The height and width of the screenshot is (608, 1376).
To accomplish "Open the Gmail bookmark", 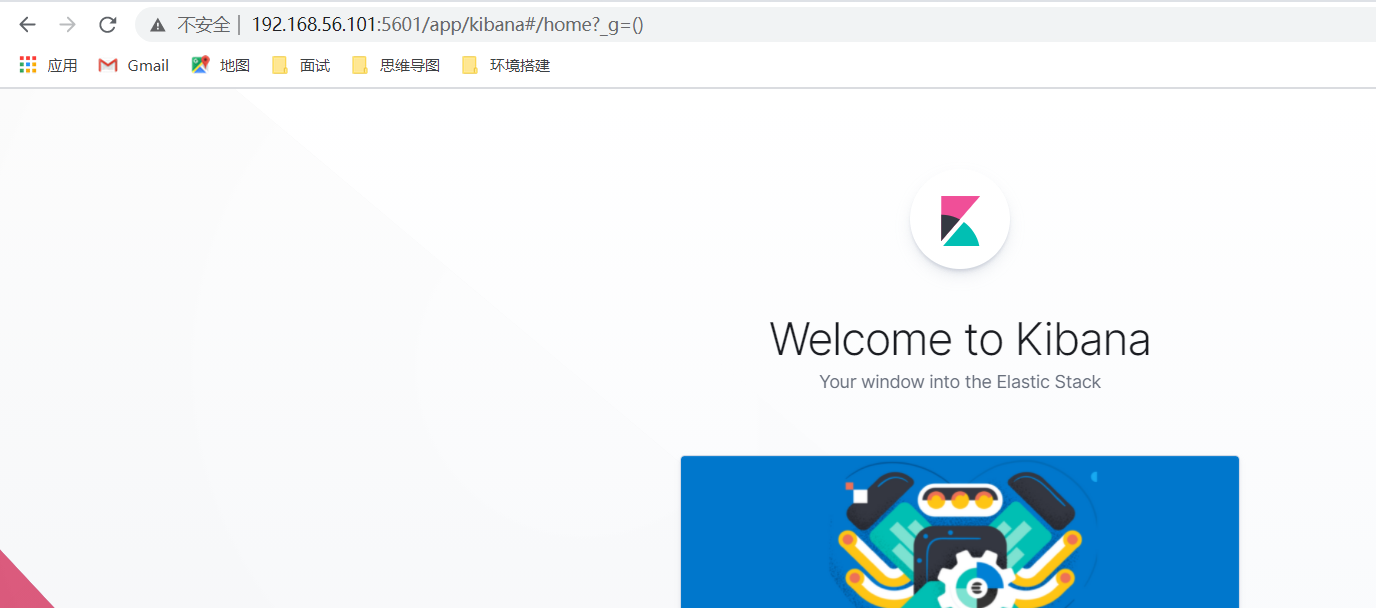I will coord(134,65).
